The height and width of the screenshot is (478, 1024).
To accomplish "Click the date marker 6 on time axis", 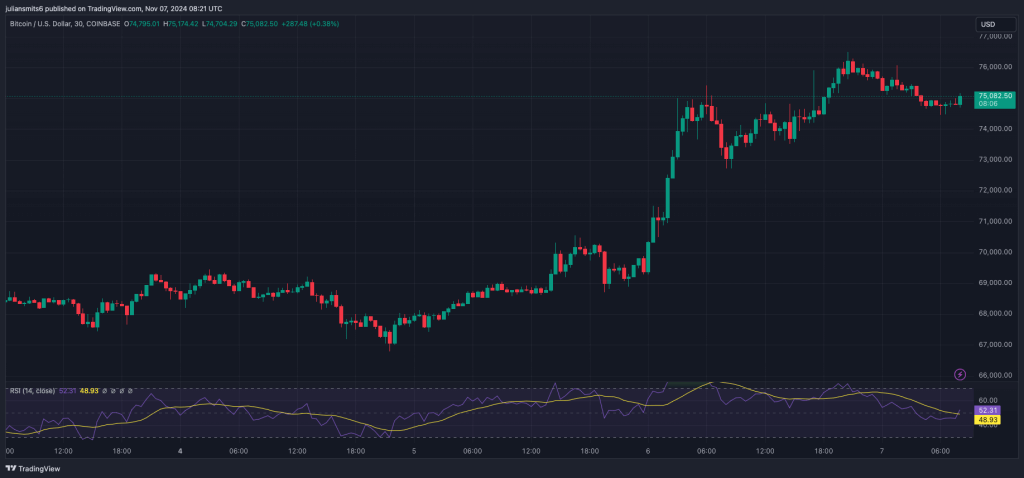I will (x=650, y=451).
